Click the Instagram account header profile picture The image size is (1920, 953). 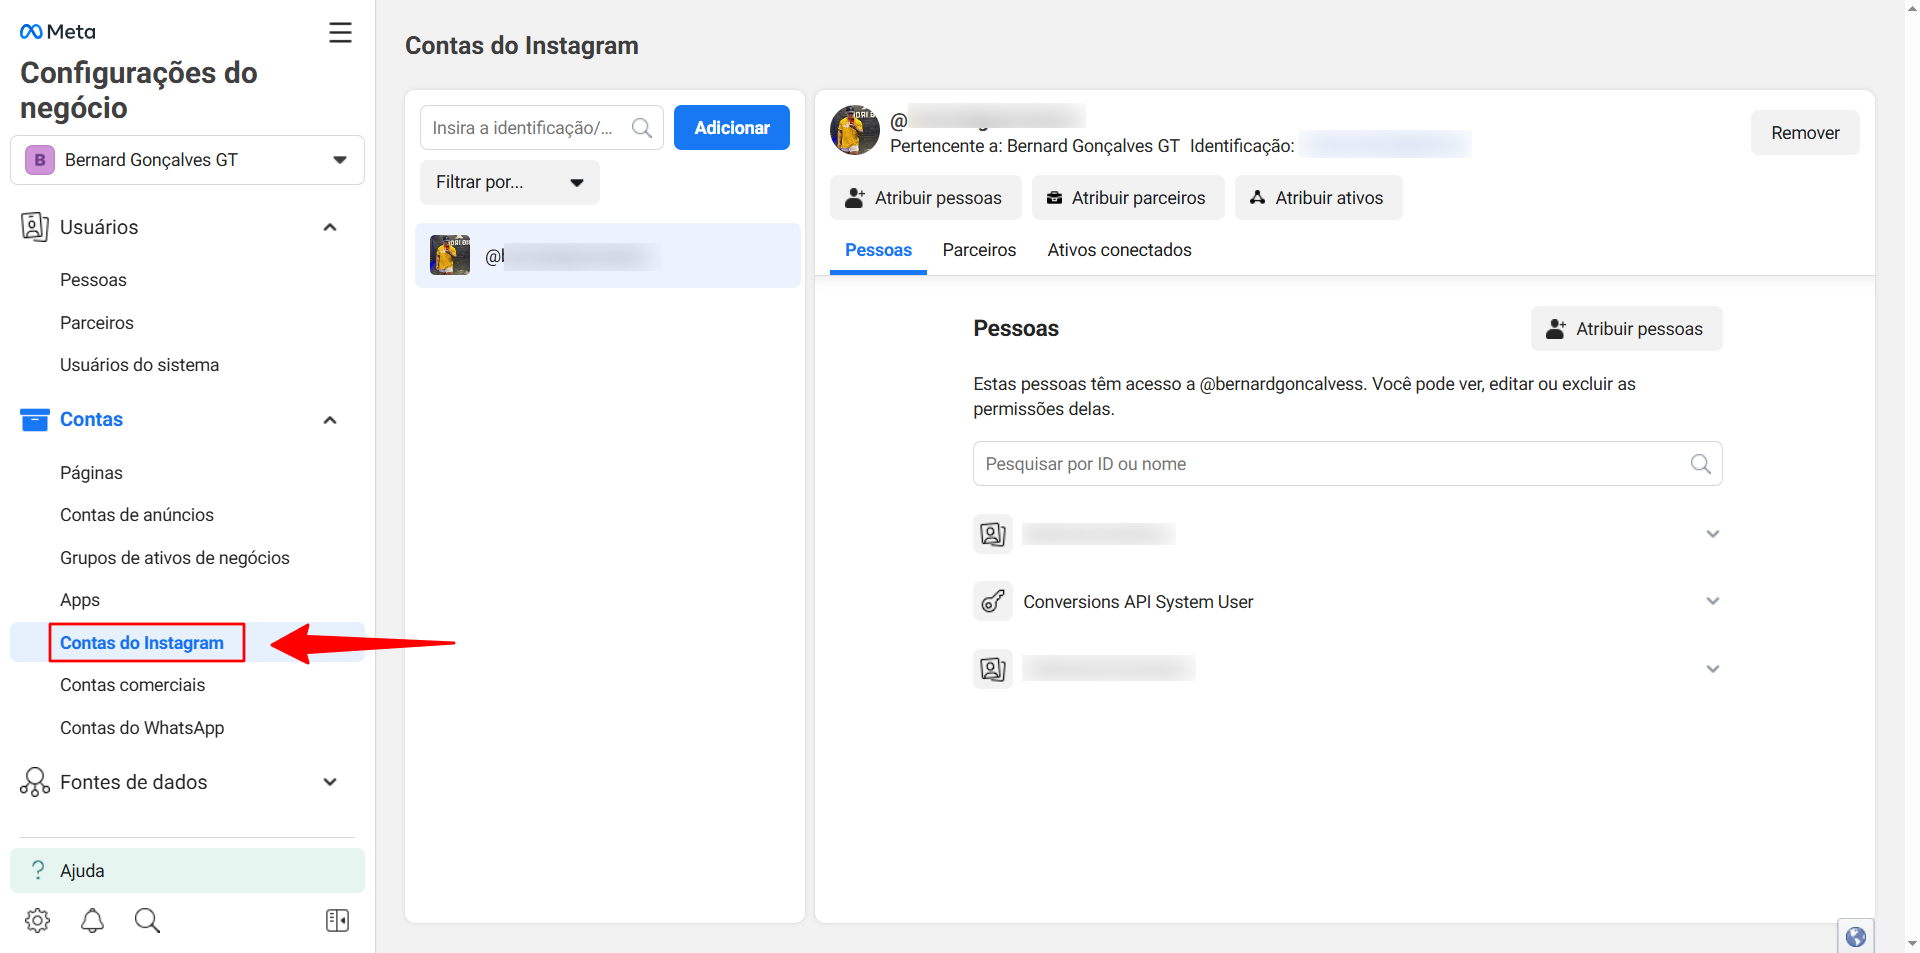855,130
